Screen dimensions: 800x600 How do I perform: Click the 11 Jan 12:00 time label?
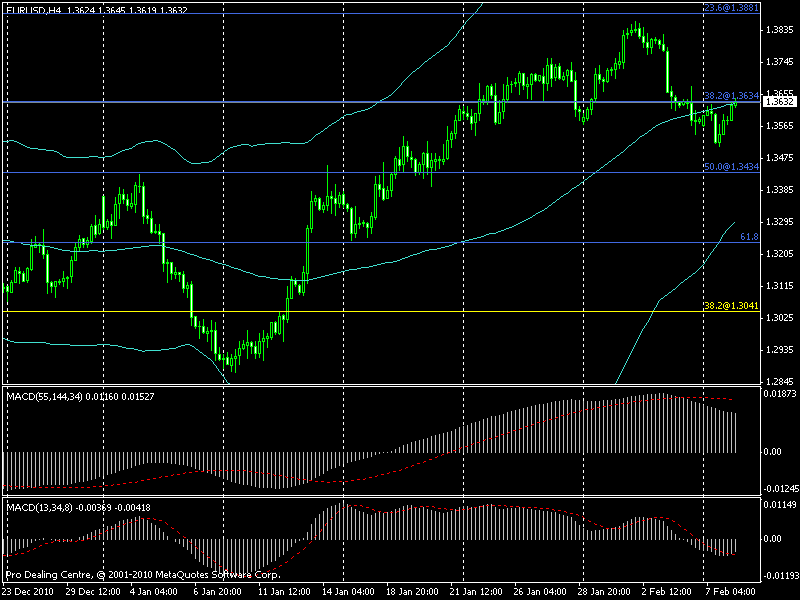[x=284, y=592]
